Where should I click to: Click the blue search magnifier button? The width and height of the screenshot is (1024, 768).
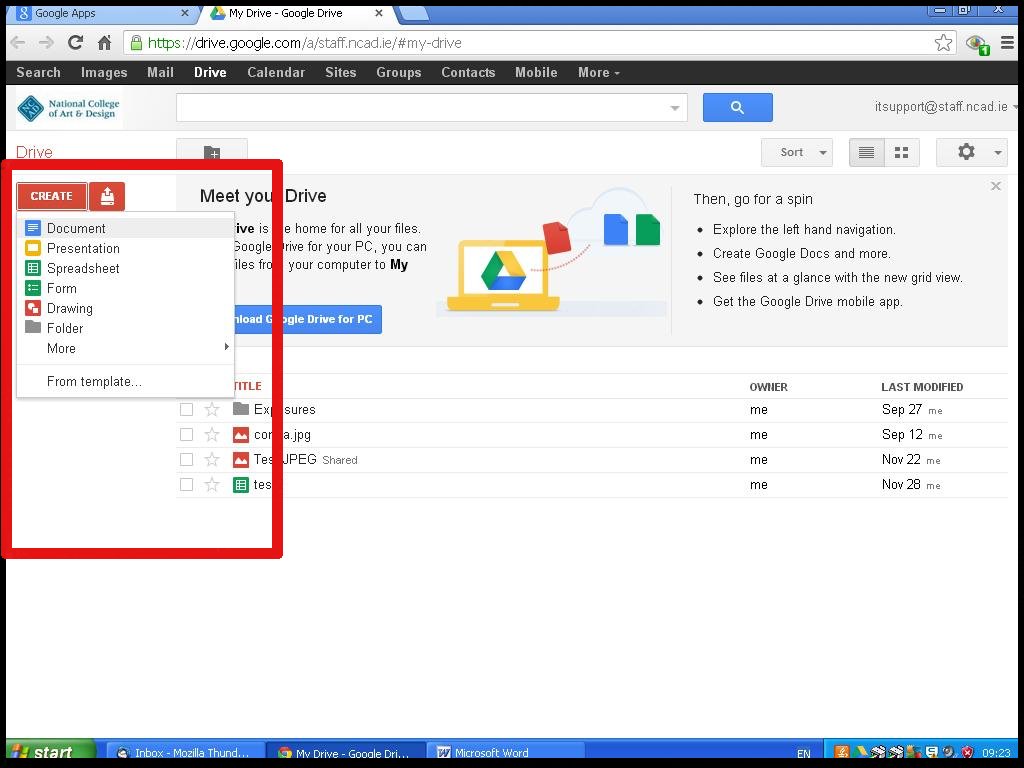(737, 107)
